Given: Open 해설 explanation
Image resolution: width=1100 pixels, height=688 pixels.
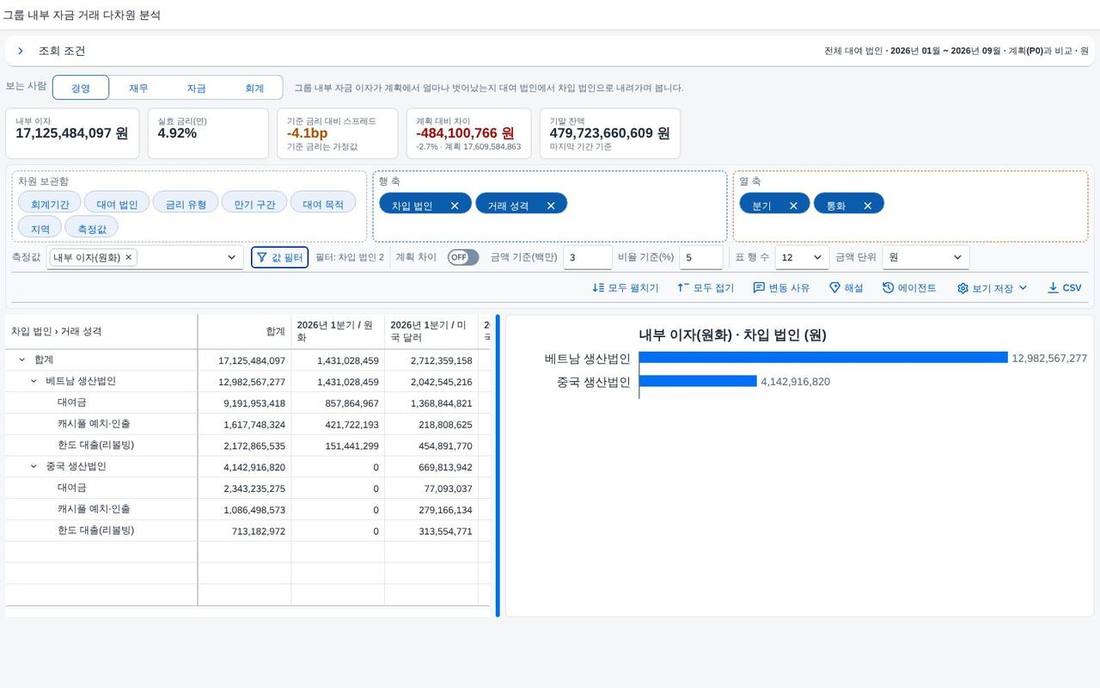Looking at the screenshot, I should [846, 288].
